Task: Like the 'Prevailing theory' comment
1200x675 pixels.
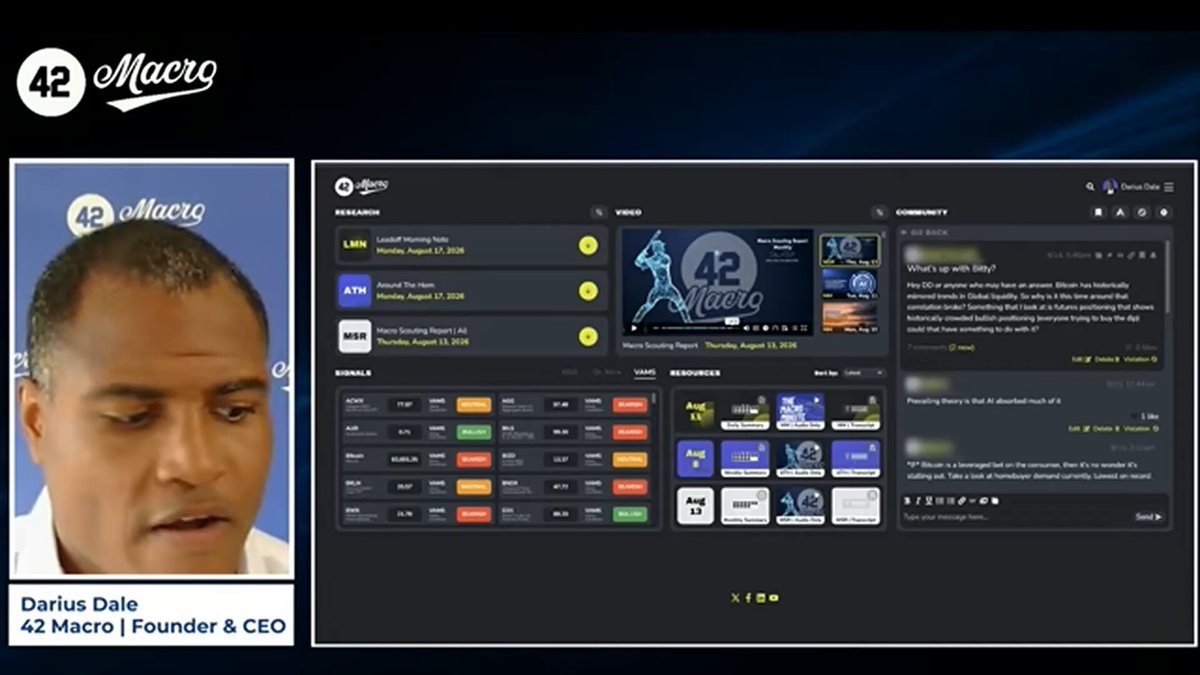Action: coord(1139,416)
